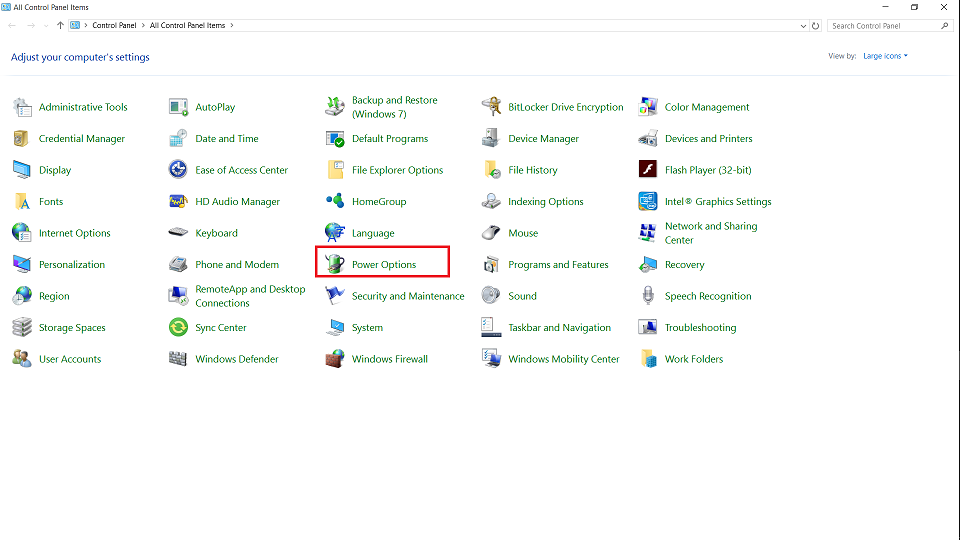Click the Work Folders link
Image resolution: width=960 pixels, height=540 pixels.
[694, 359]
